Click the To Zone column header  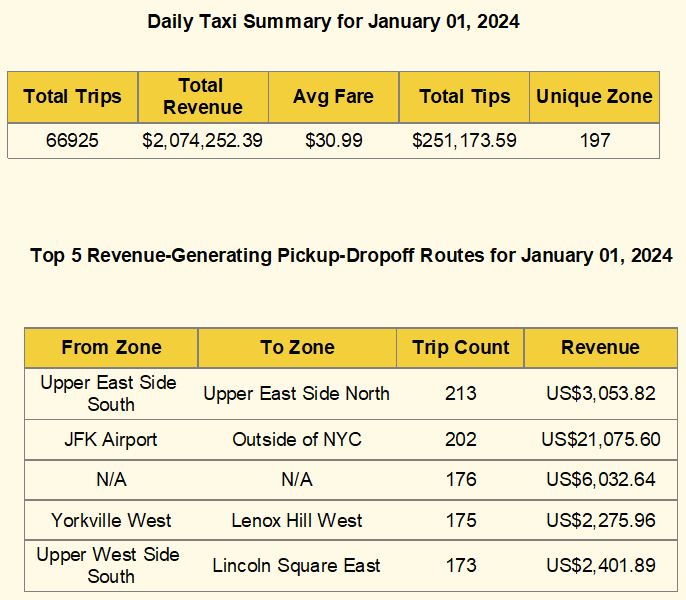[x=297, y=348]
